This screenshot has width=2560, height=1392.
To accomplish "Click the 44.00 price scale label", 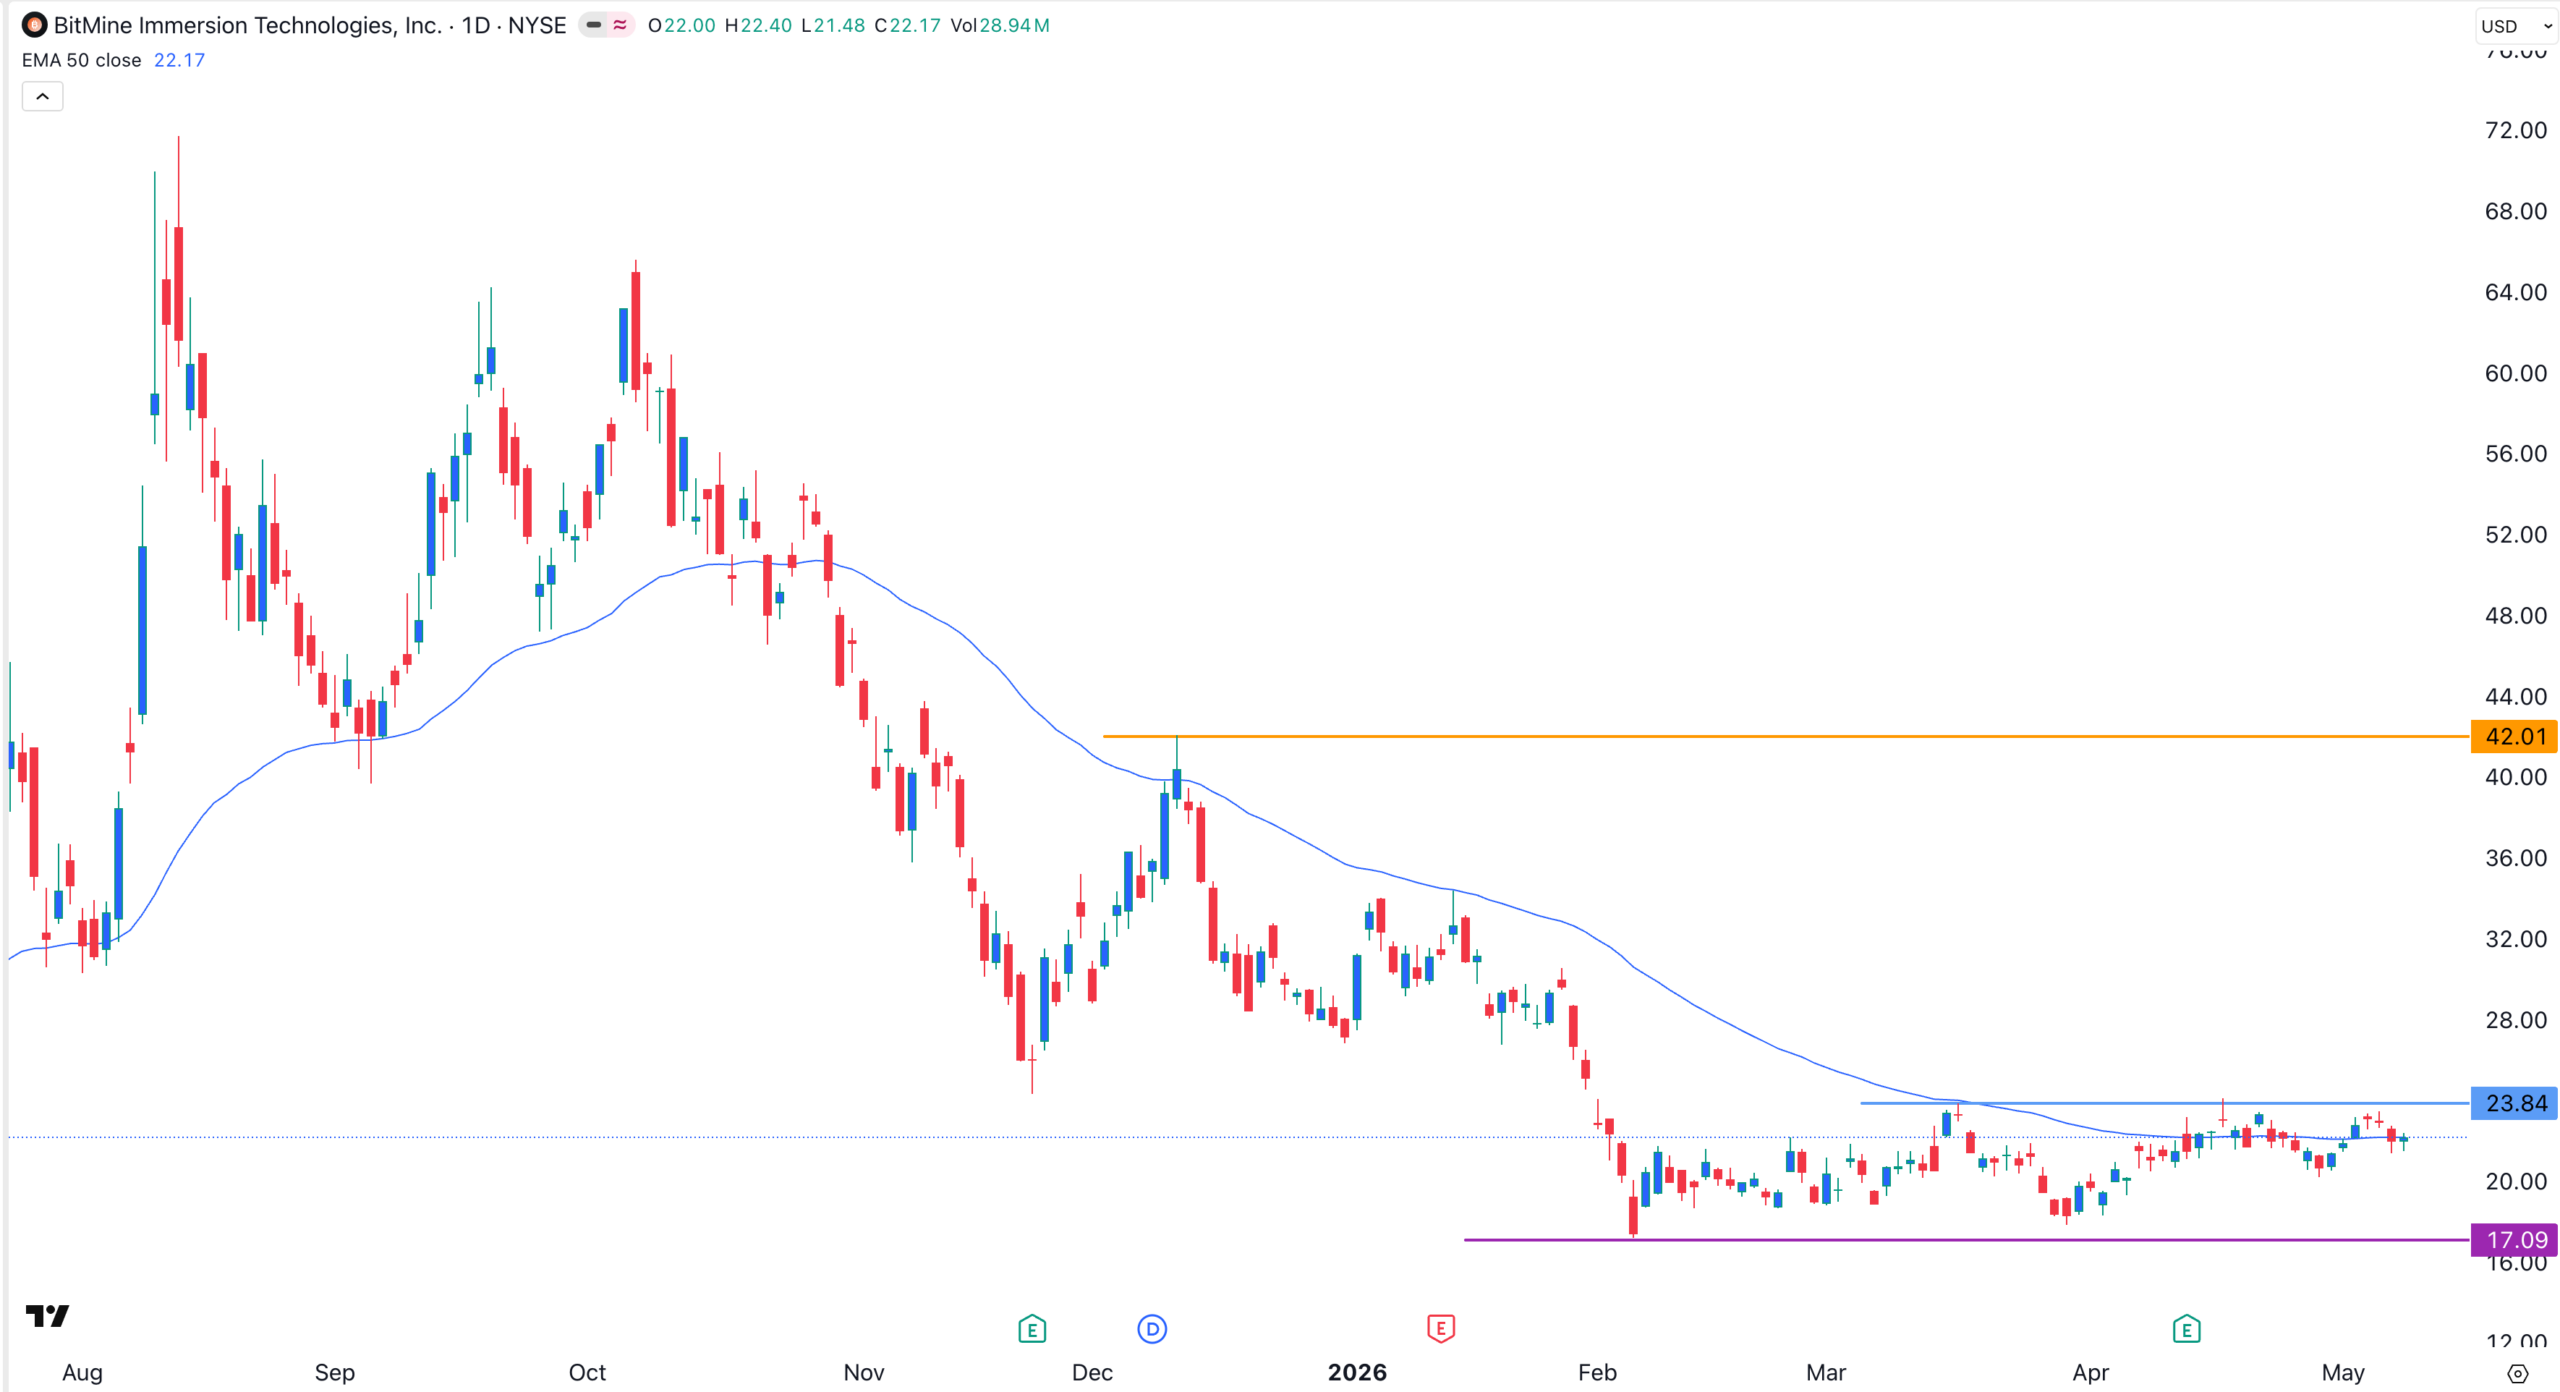I will [2515, 696].
